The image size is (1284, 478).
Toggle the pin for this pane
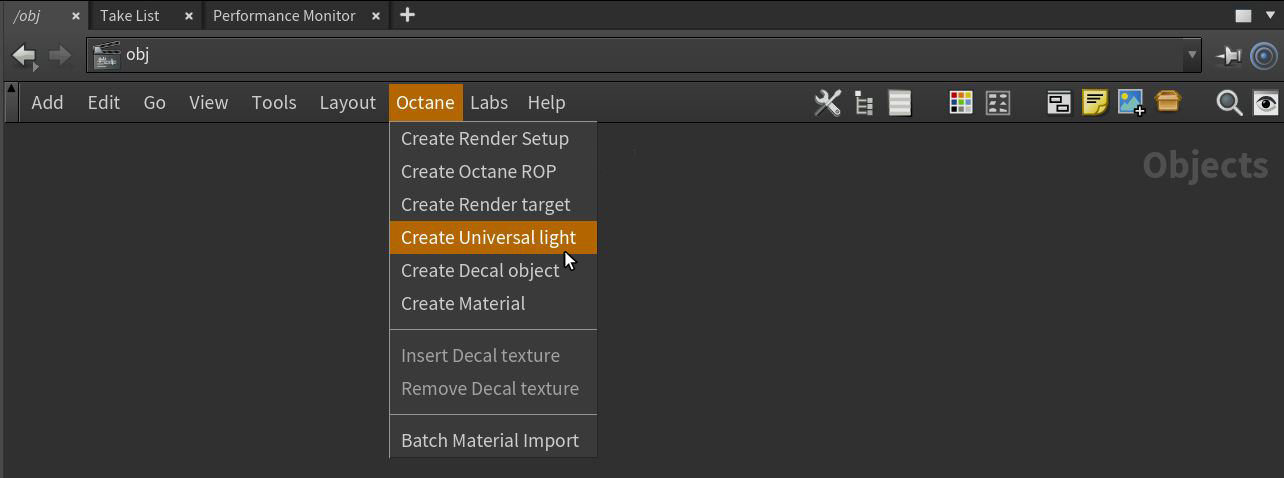(1228, 56)
